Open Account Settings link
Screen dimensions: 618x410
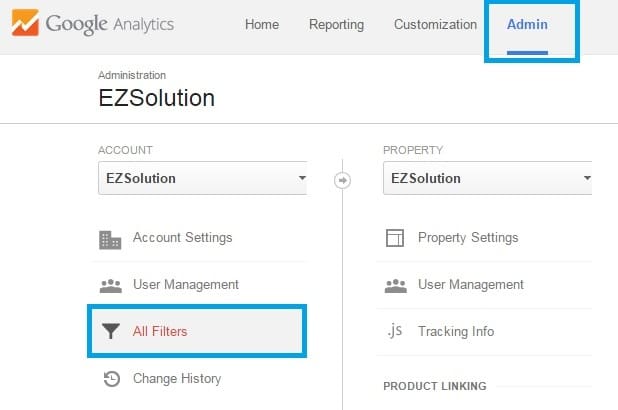pyautogui.click(x=182, y=238)
